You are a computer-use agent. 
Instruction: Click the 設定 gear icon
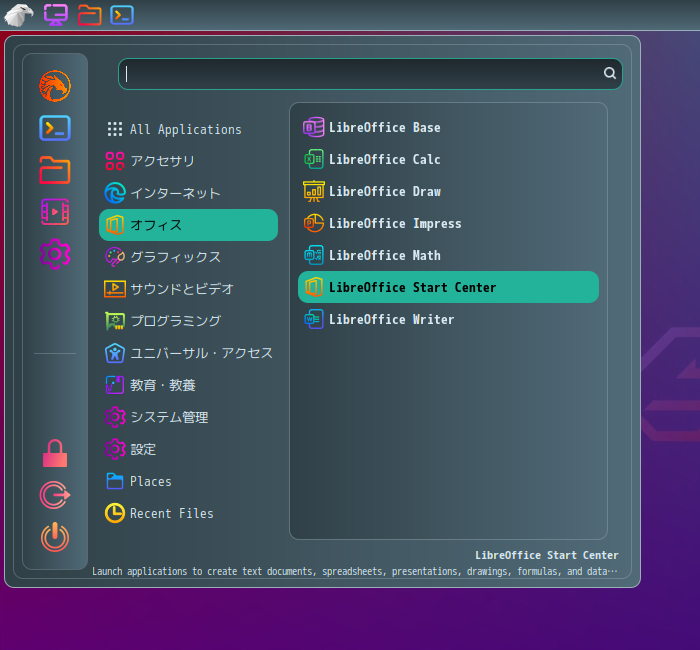point(115,449)
